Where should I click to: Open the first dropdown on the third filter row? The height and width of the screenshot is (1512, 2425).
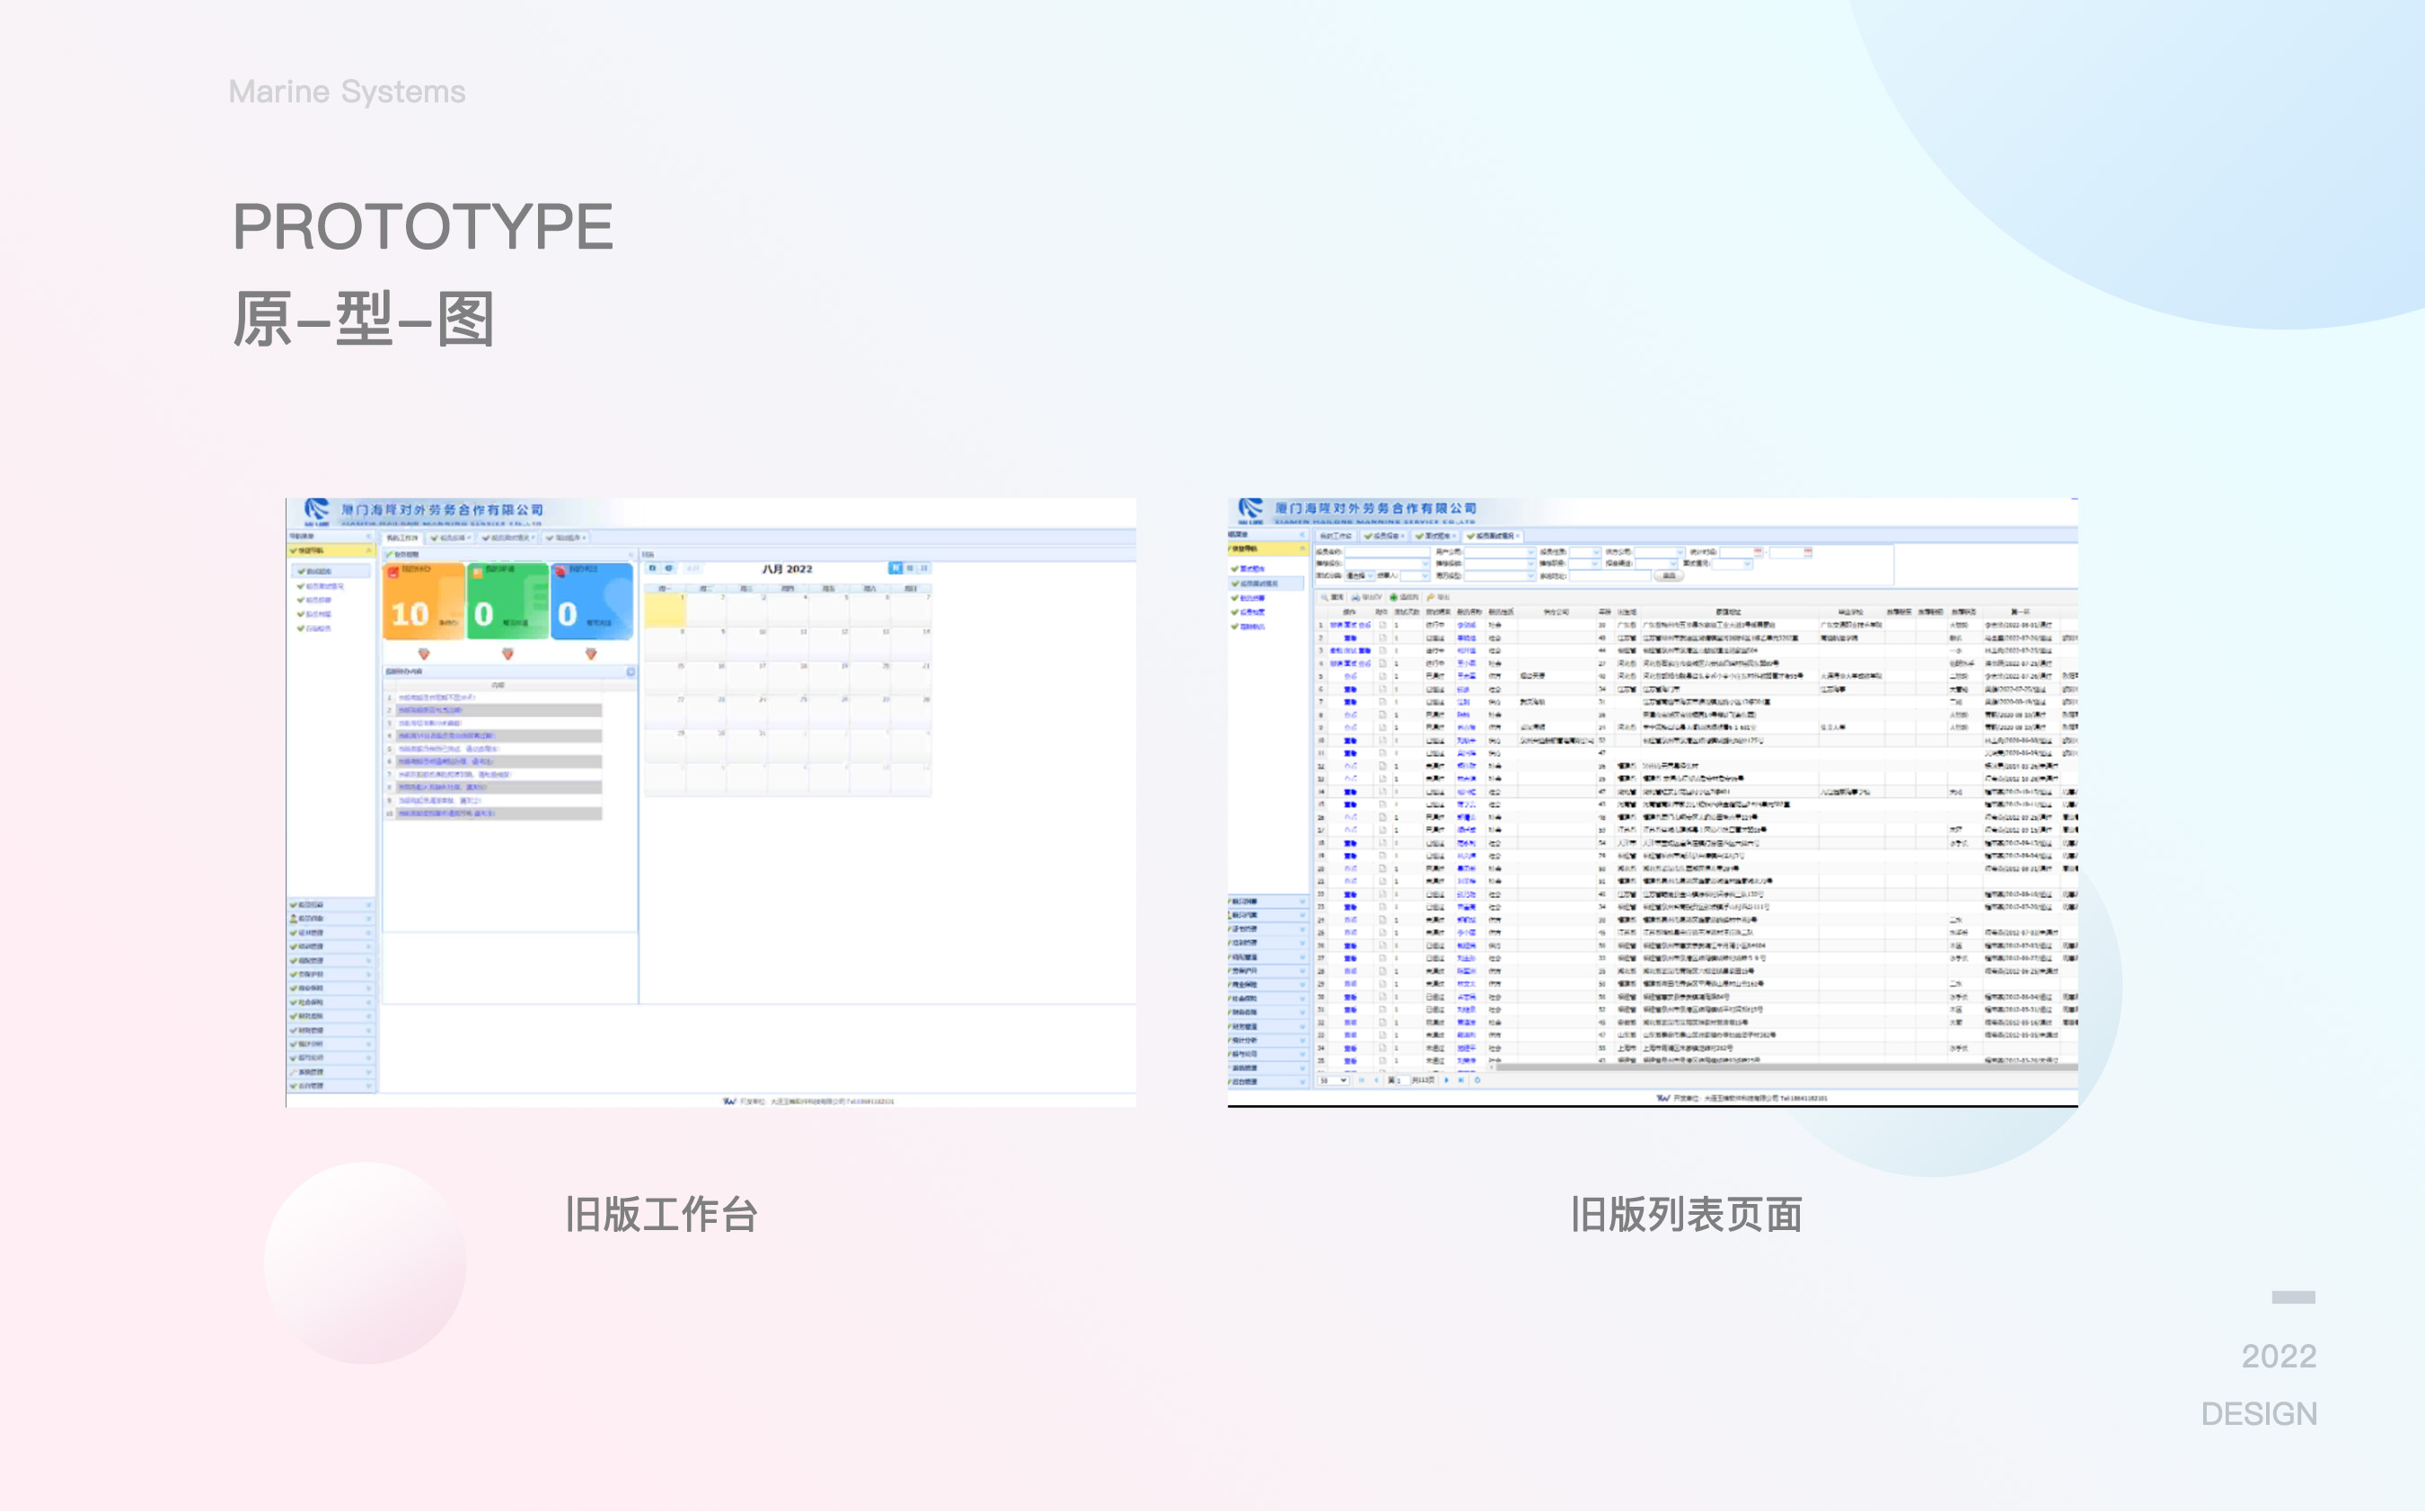(1360, 576)
